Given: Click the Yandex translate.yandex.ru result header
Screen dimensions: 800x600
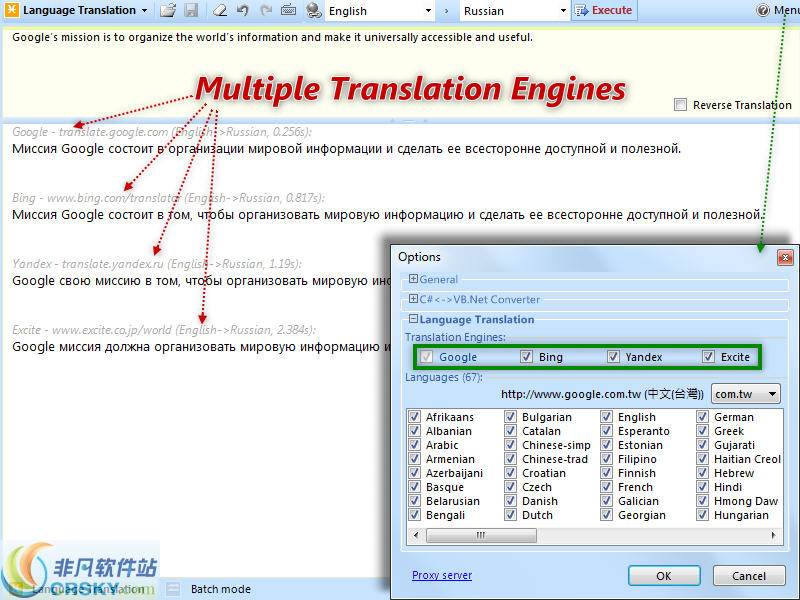Looking at the screenshot, I should click(157, 263).
